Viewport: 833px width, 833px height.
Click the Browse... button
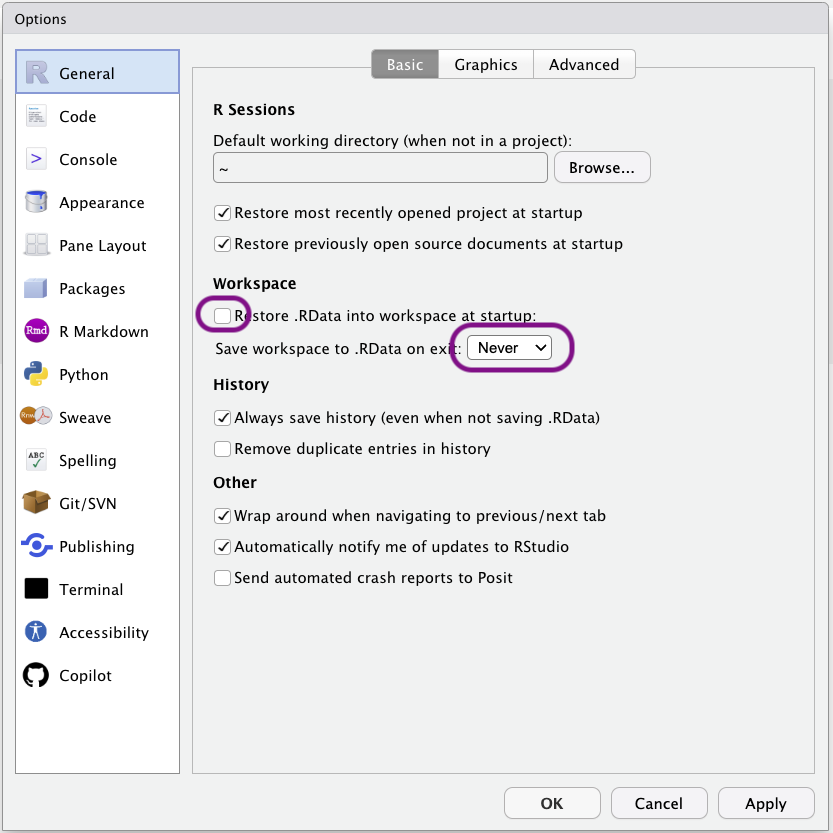(x=601, y=168)
